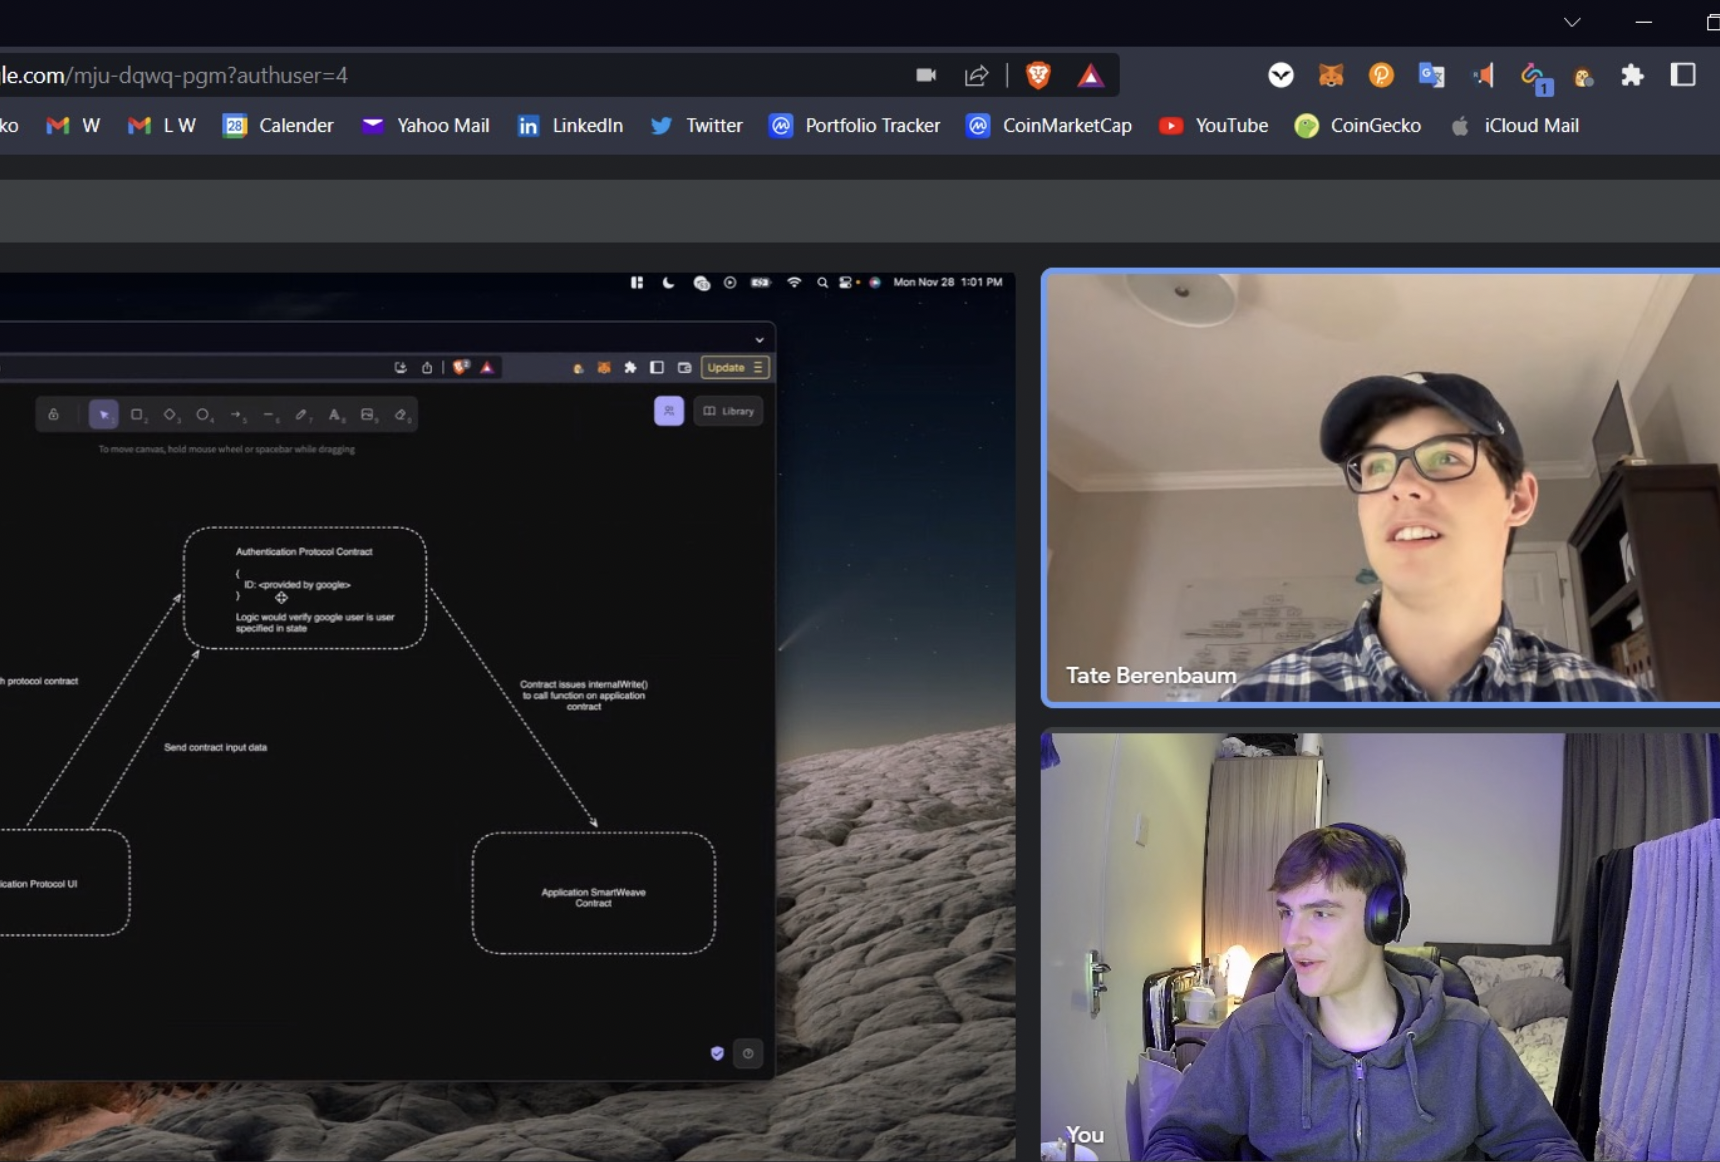
Task: Click the Brave Shields lion icon in address bar
Action: (x=1038, y=76)
